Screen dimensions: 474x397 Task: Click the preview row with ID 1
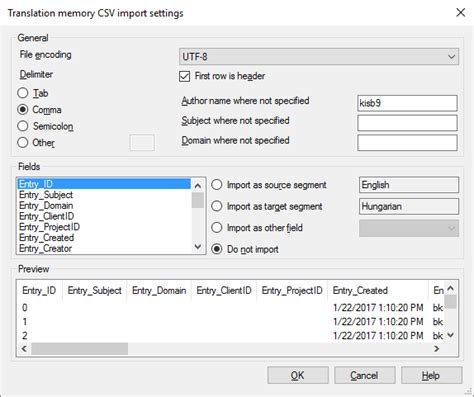click(x=231, y=322)
